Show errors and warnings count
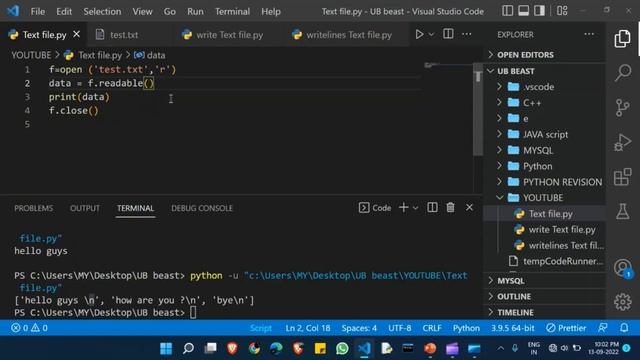Viewport: 640px width, 360px height. pos(29,328)
